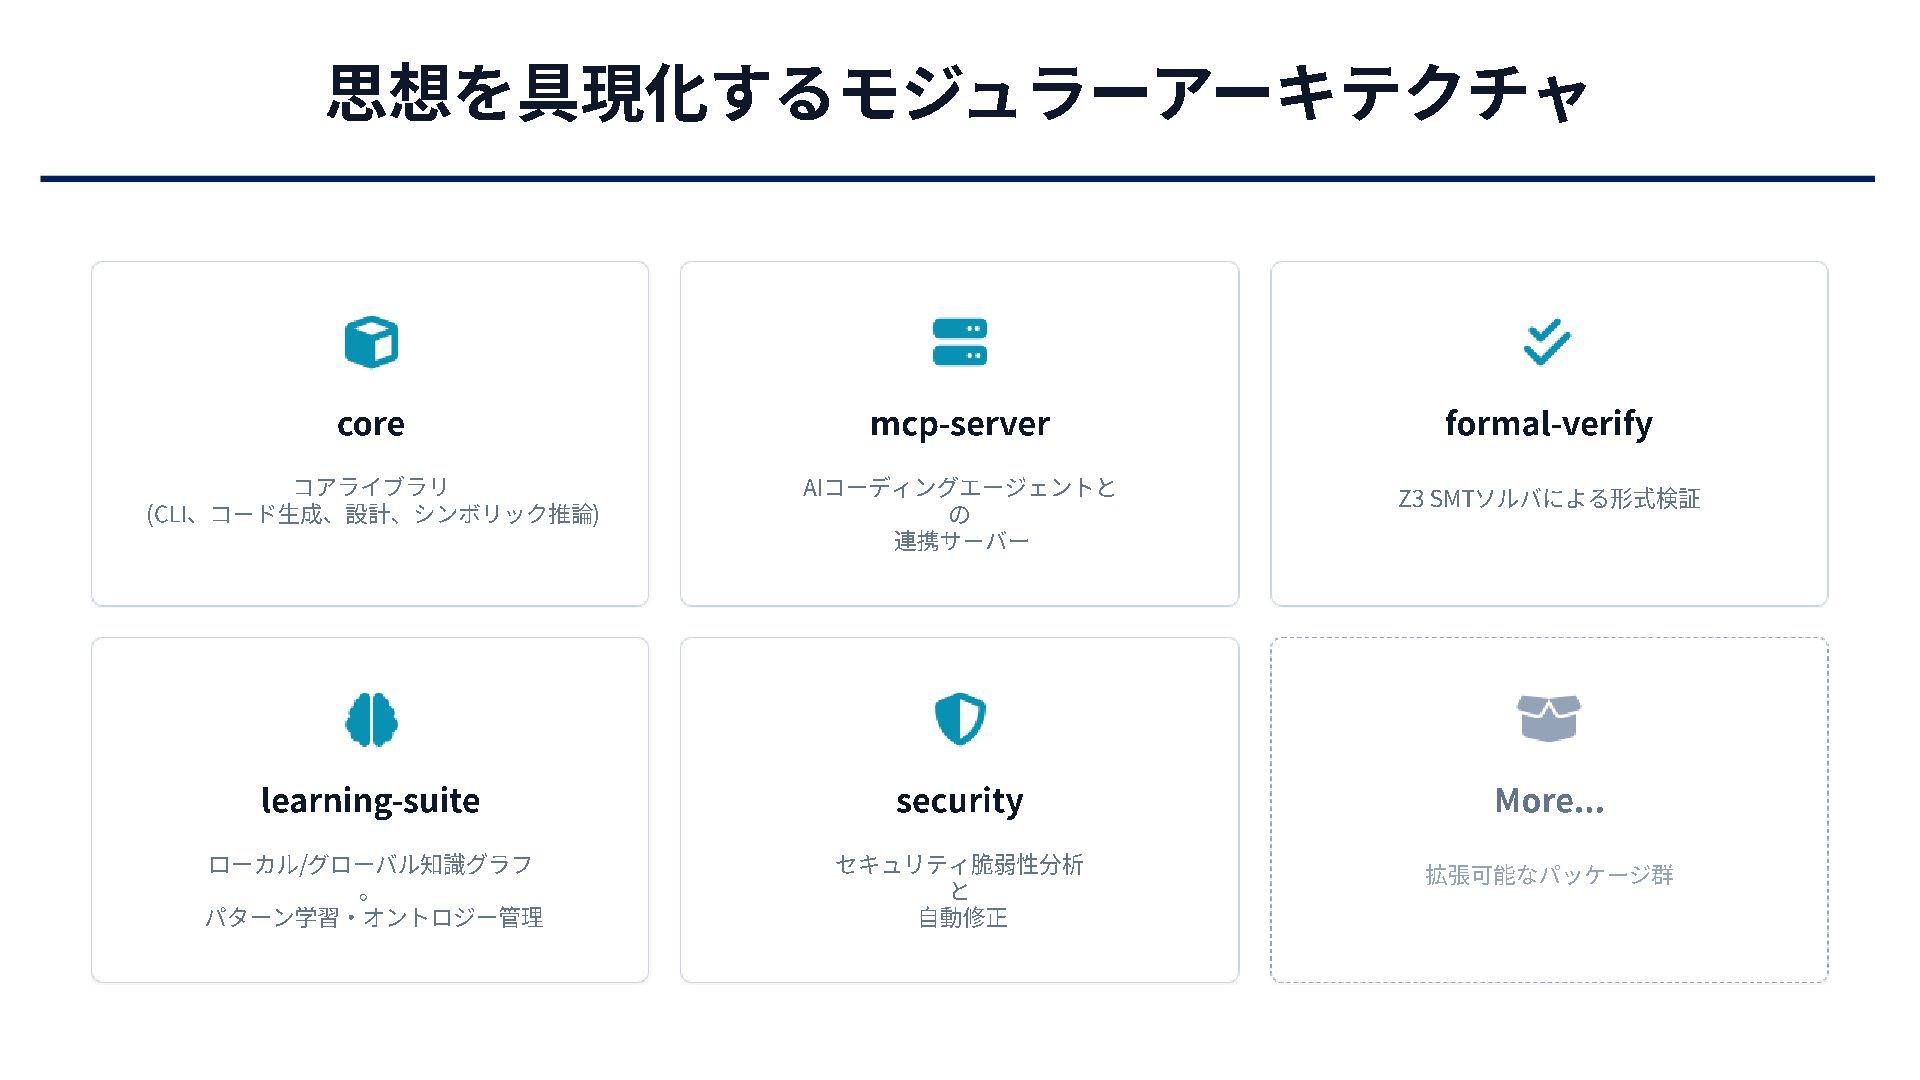Viewport: 1920px width, 1080px height.
Task: Click the learning-suite heading text
Action: click(x=370, y=800)
